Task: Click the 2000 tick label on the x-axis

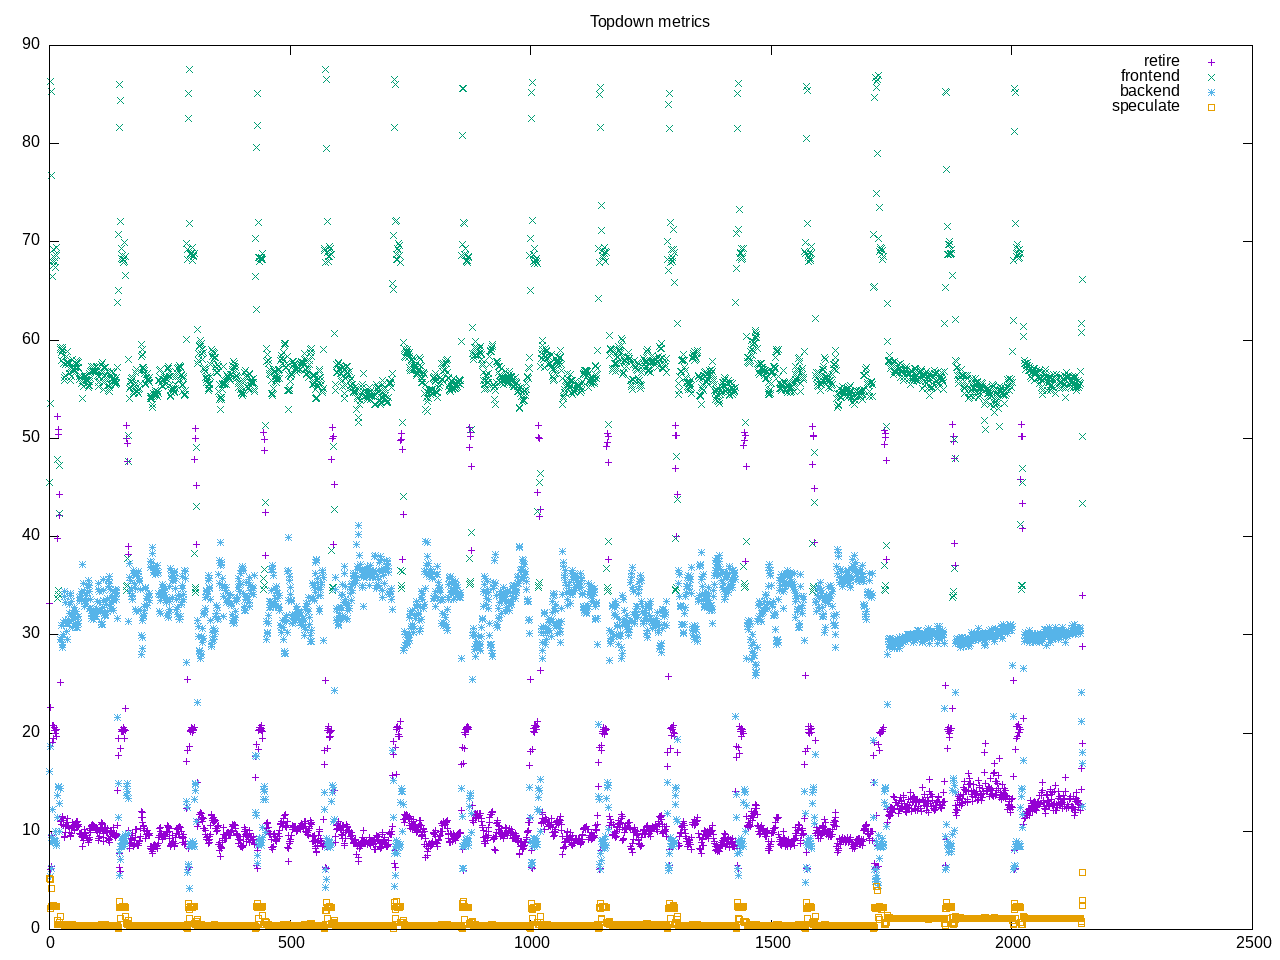Action: [x=1012, y=943]
